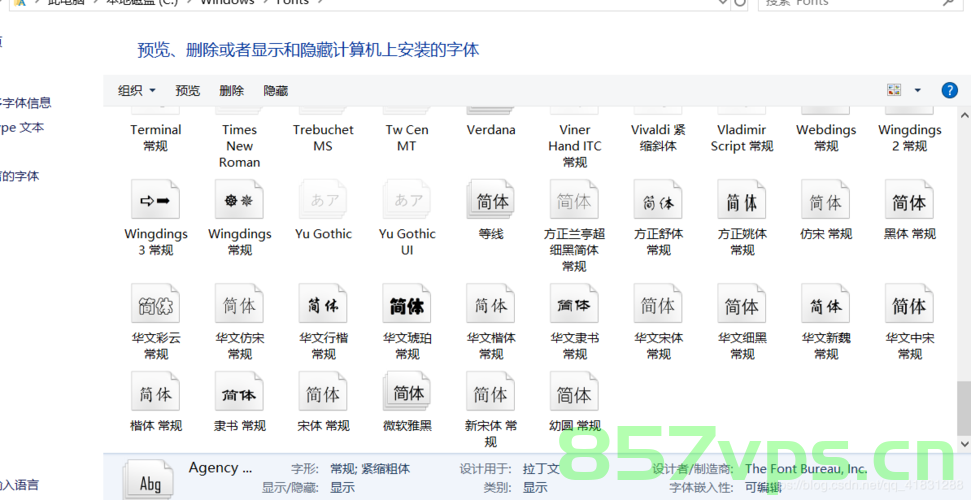Select the 方正舒体 font icon
The width and height of the screenshot is (971, 500).
tap(658, 200)
